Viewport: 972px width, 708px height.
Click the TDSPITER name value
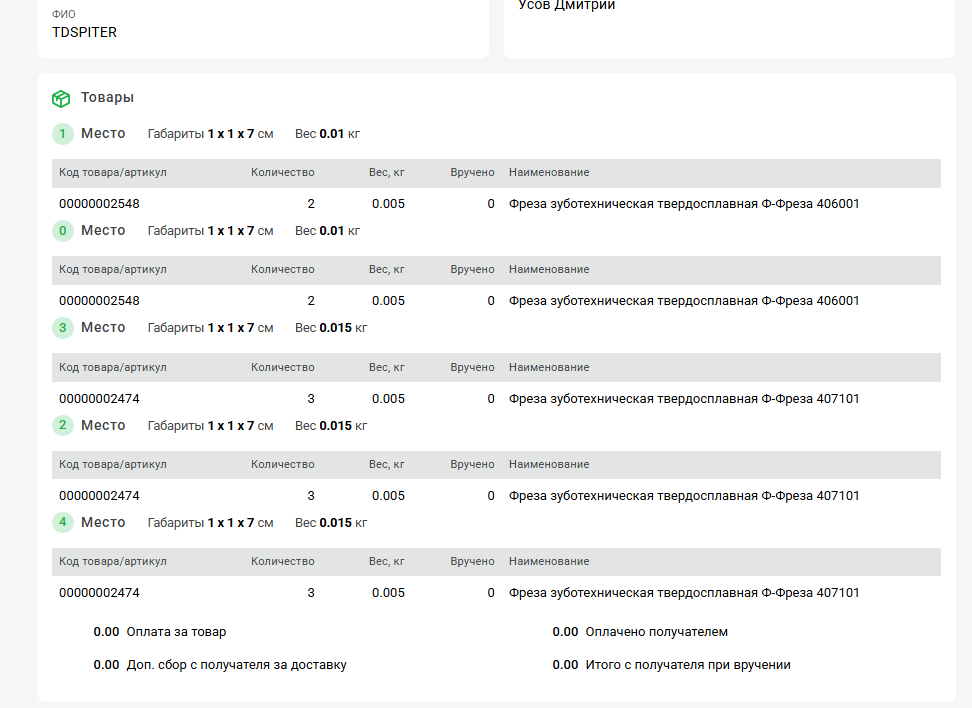[84, 32]
